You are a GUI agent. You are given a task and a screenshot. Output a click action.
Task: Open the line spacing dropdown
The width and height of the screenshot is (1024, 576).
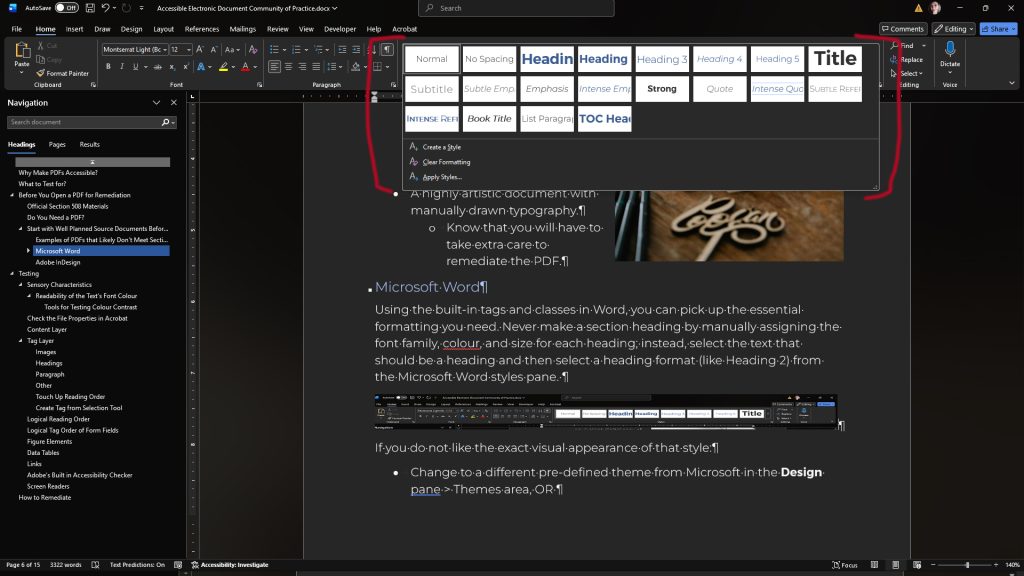[x=334, y=67]
